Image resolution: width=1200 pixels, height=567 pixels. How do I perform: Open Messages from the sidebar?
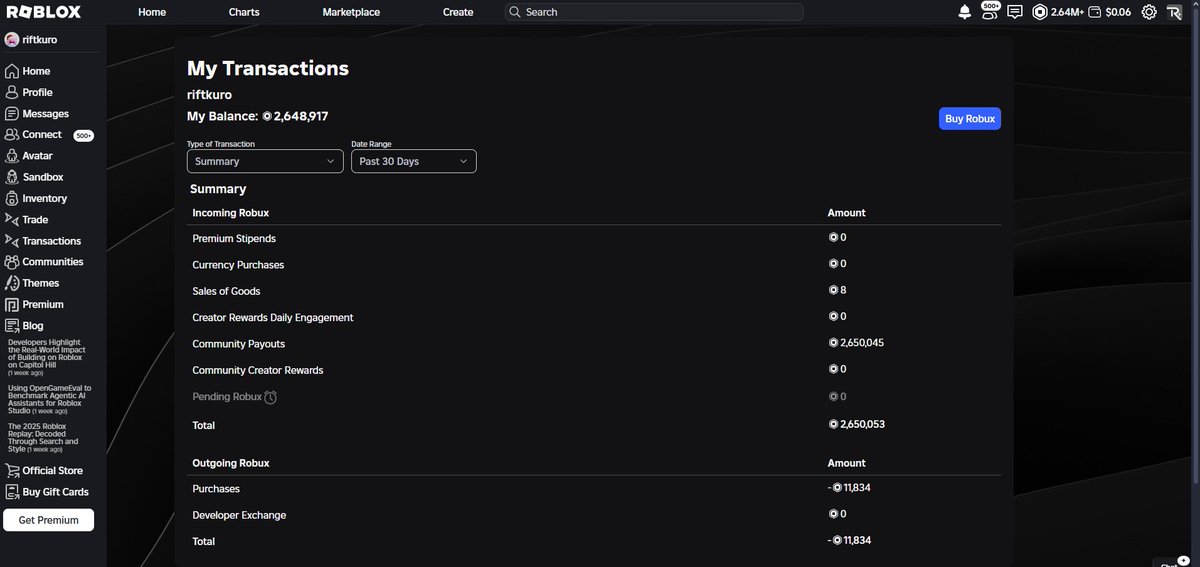[37, 114]
